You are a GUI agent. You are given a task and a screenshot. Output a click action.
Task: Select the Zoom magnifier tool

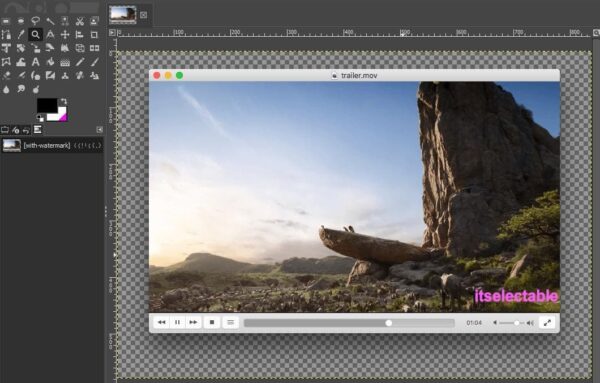click(x=35, y=35)
